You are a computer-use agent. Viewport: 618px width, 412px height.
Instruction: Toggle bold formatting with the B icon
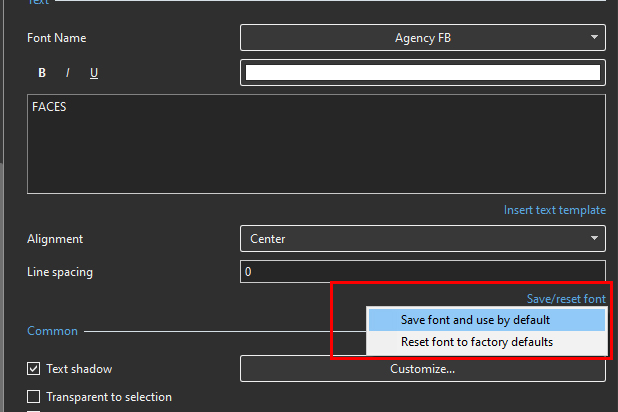[42, 73]
